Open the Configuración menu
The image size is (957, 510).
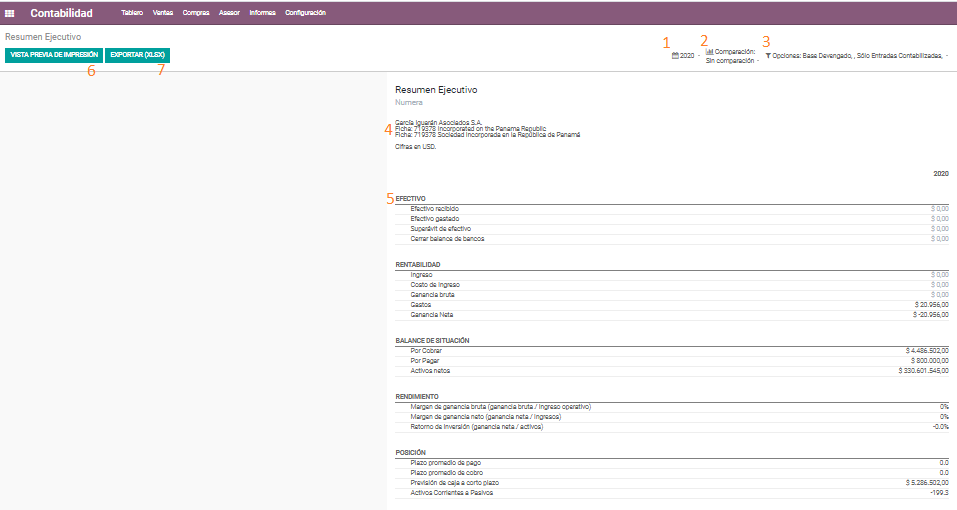pos(305,13)
